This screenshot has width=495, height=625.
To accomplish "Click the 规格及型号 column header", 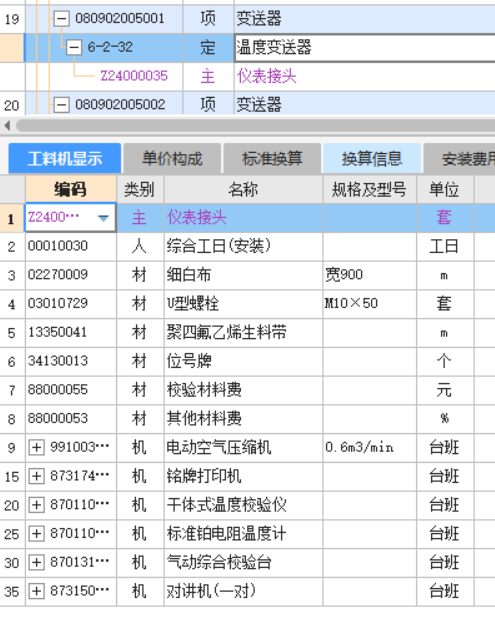I will click(369, 189).
